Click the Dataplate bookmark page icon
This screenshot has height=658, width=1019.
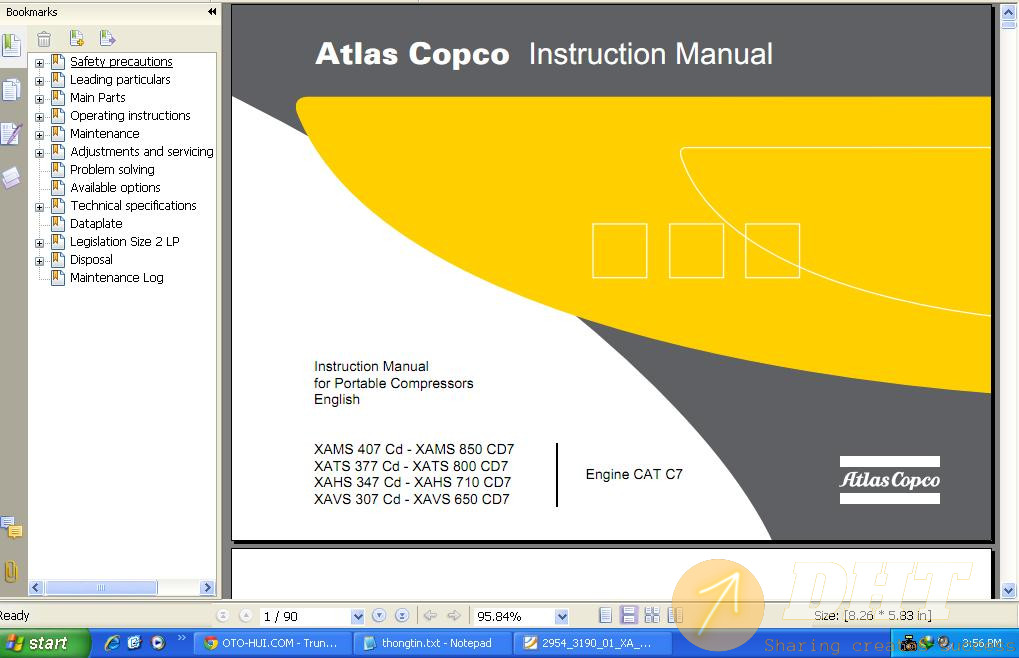(58, 223)
